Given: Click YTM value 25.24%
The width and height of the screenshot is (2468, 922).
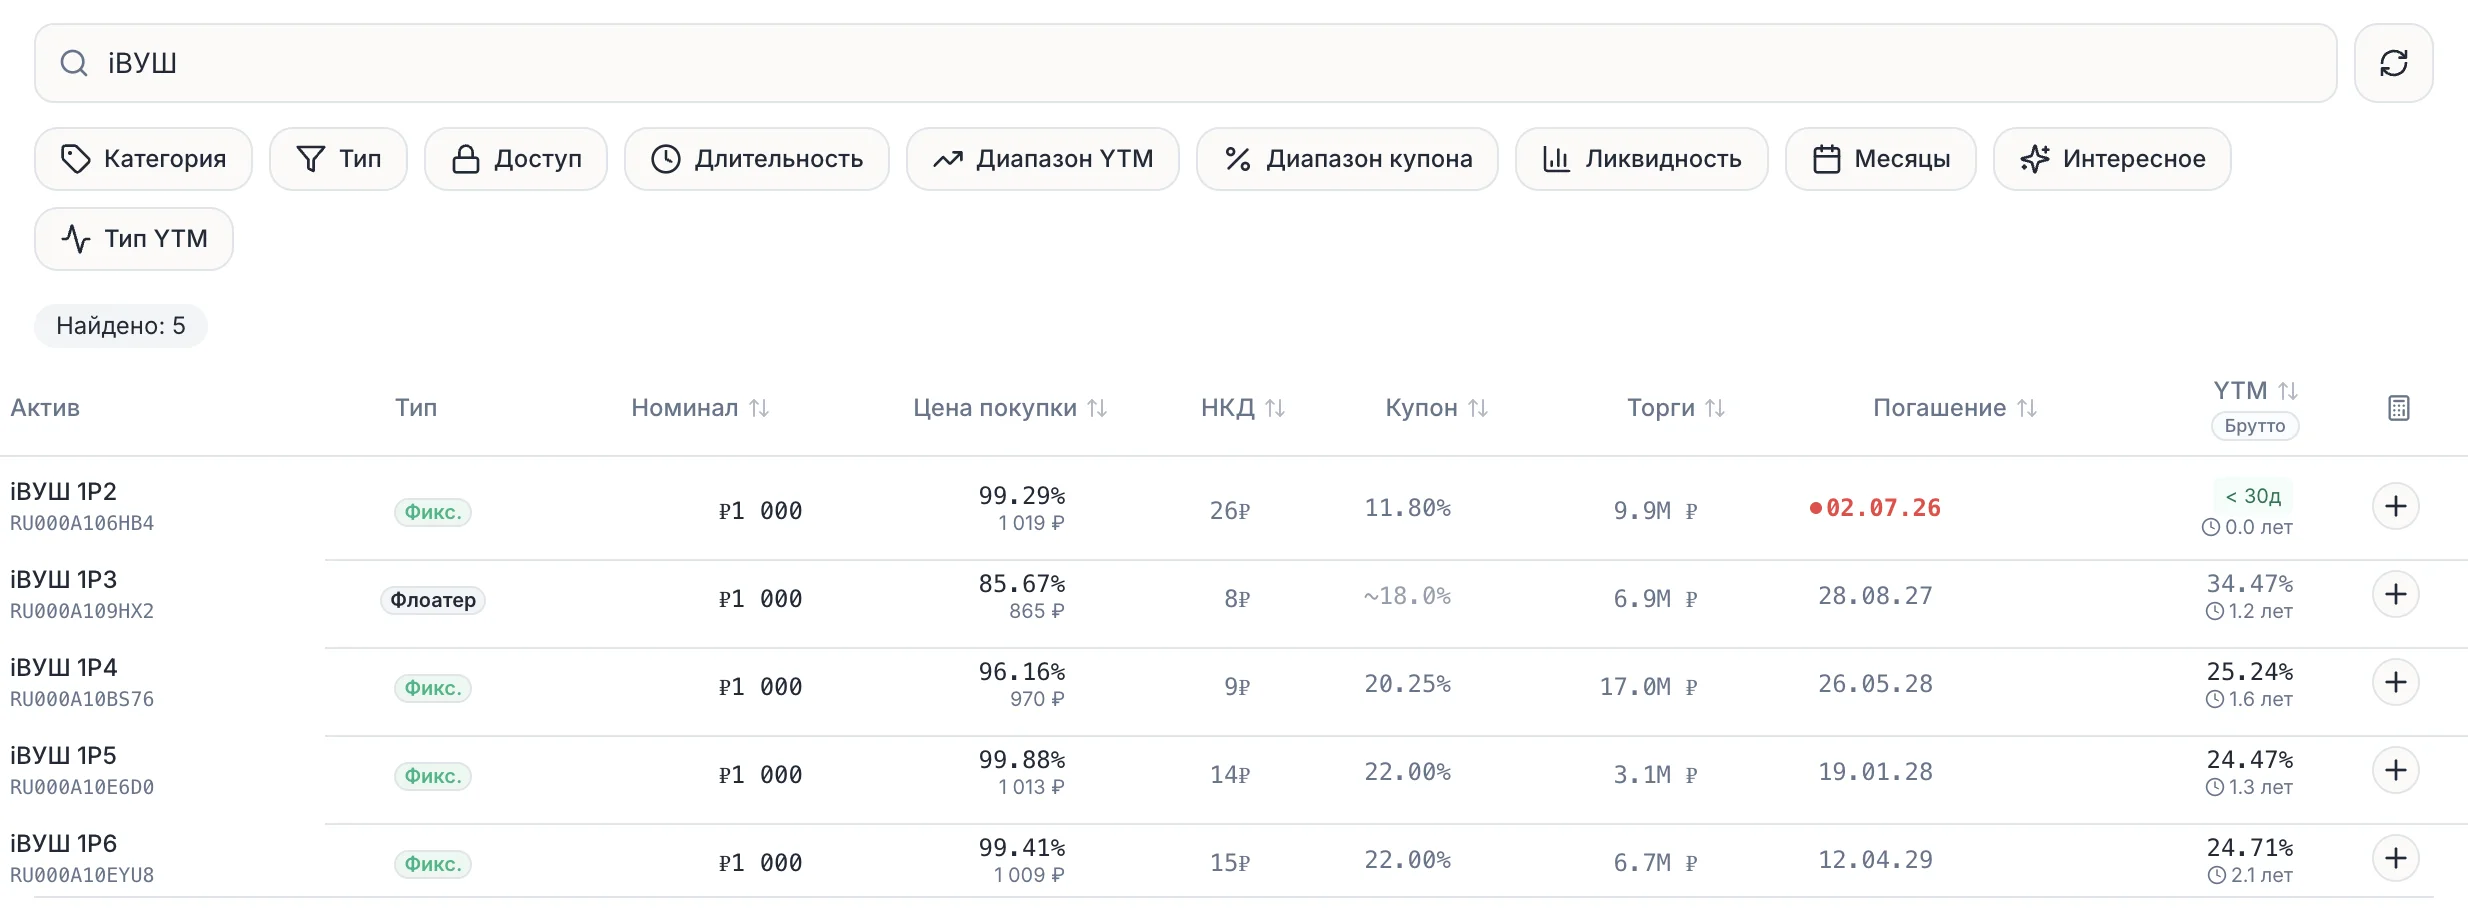Looking at the screenshot, I should 2250,671.
